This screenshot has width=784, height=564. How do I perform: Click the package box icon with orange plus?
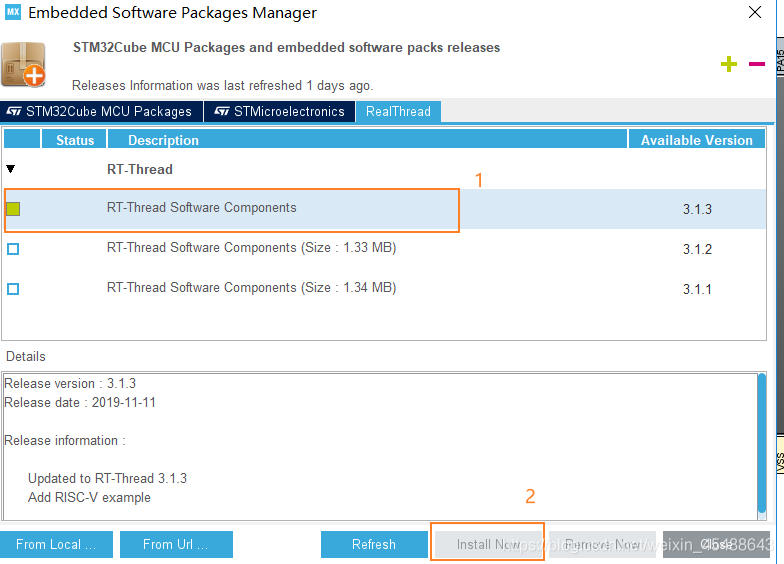23,65
